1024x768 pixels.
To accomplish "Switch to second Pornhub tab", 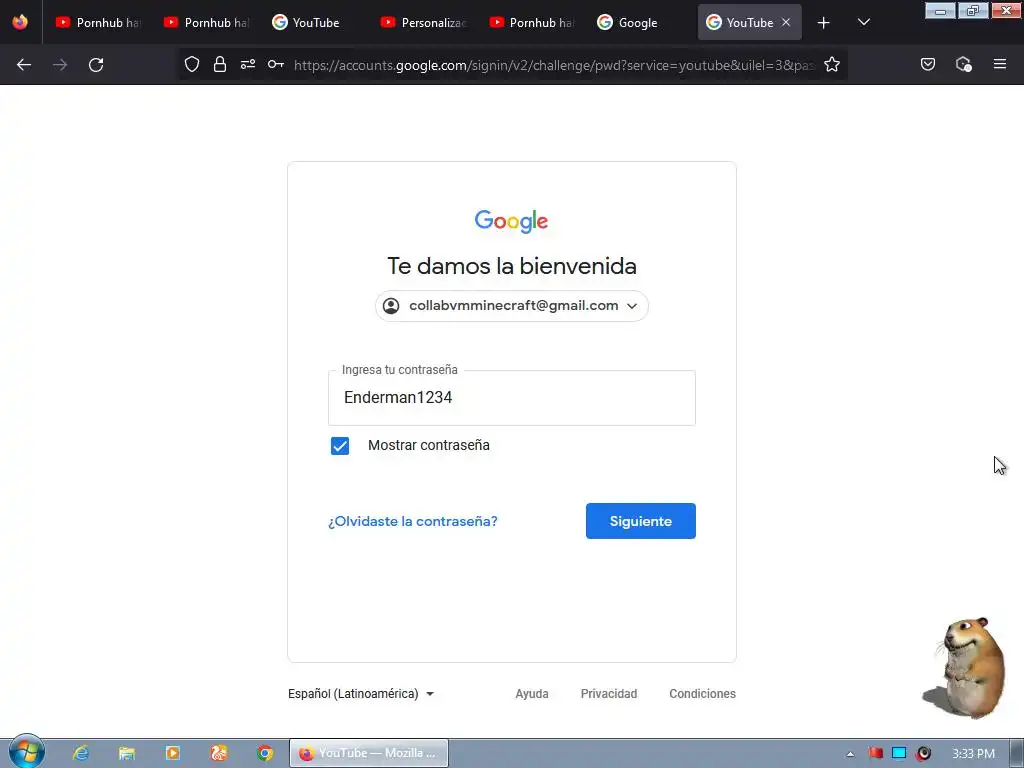I will click(206, 22).
